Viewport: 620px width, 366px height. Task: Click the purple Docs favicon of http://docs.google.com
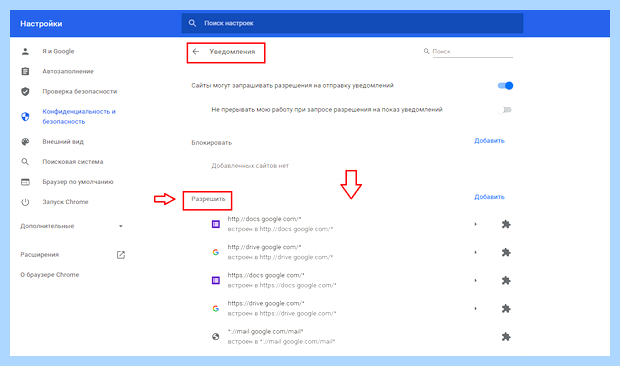[x=215, y=224]
